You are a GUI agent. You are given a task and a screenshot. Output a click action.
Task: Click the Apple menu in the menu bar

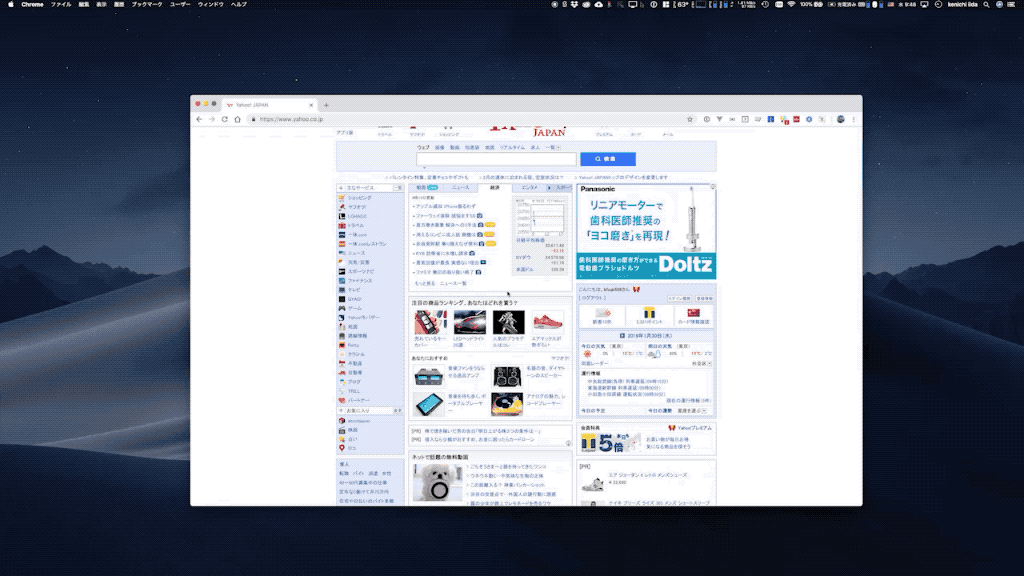point(10,5)
